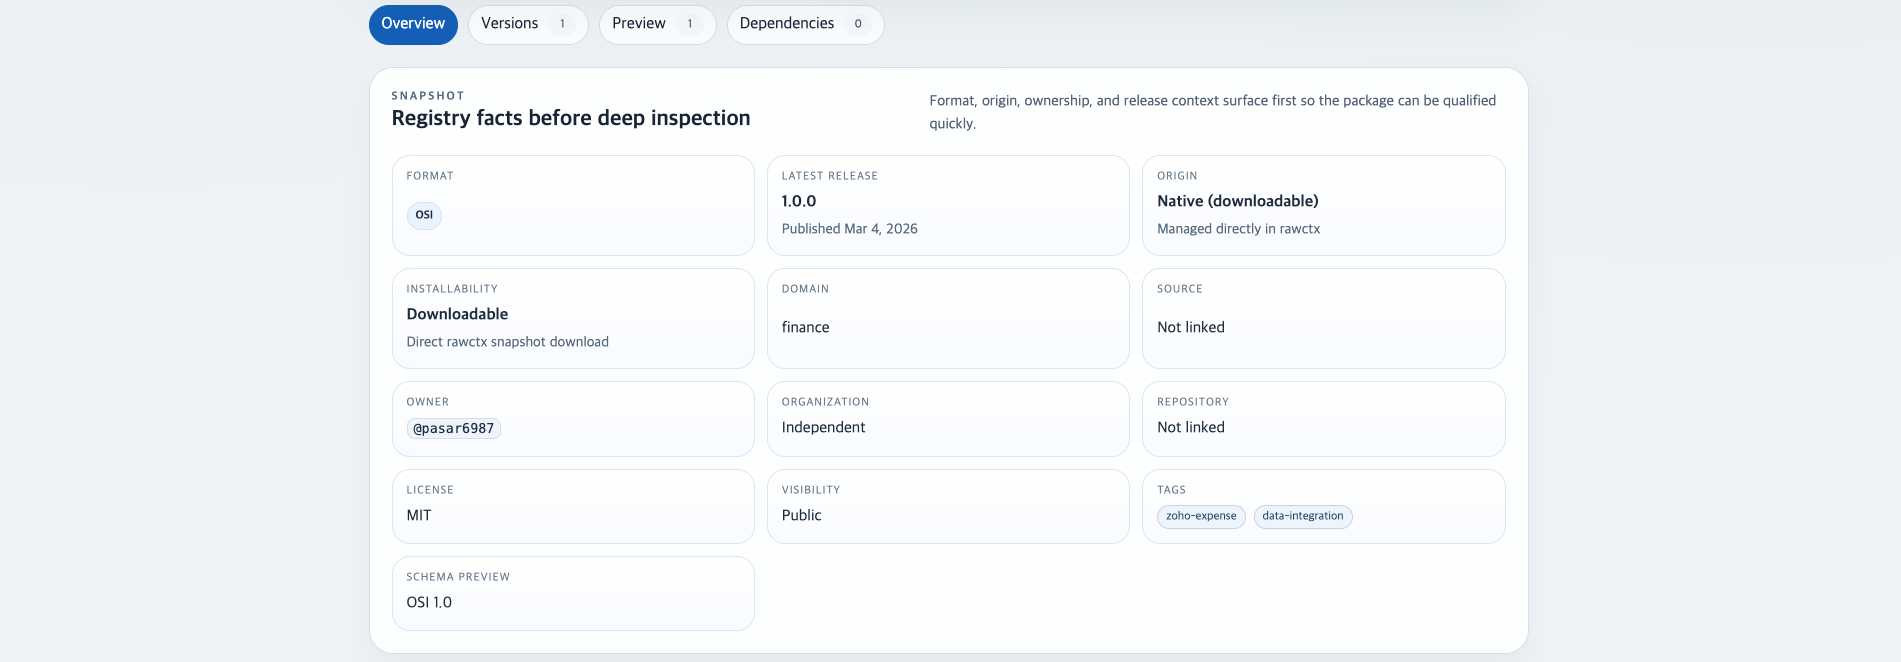The width and height of the screenshot is (1901, 662).
Task: Click the Not linked source value
Action: pos(1191,327)
